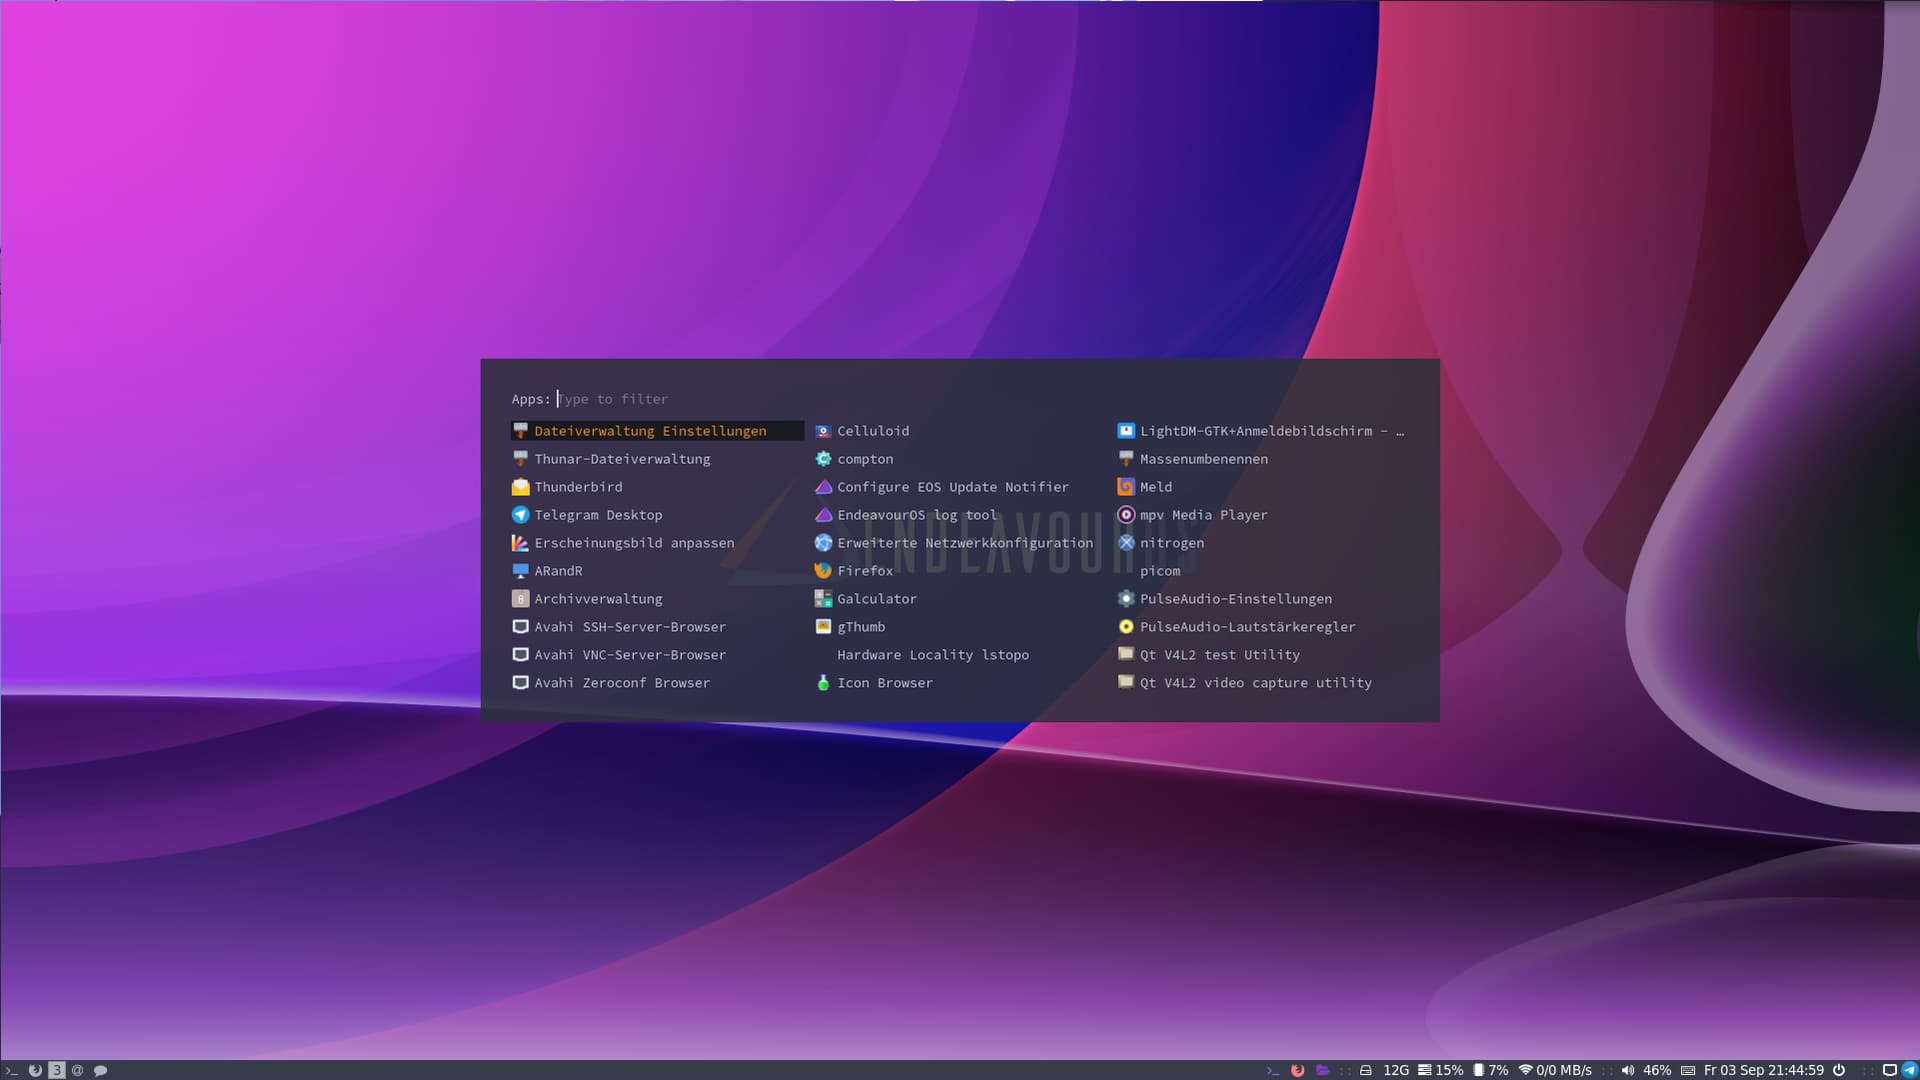Screen dimensions: 1920x1080
Task: Switch to Firefox workspace in the left bar
Action: 35,1070
